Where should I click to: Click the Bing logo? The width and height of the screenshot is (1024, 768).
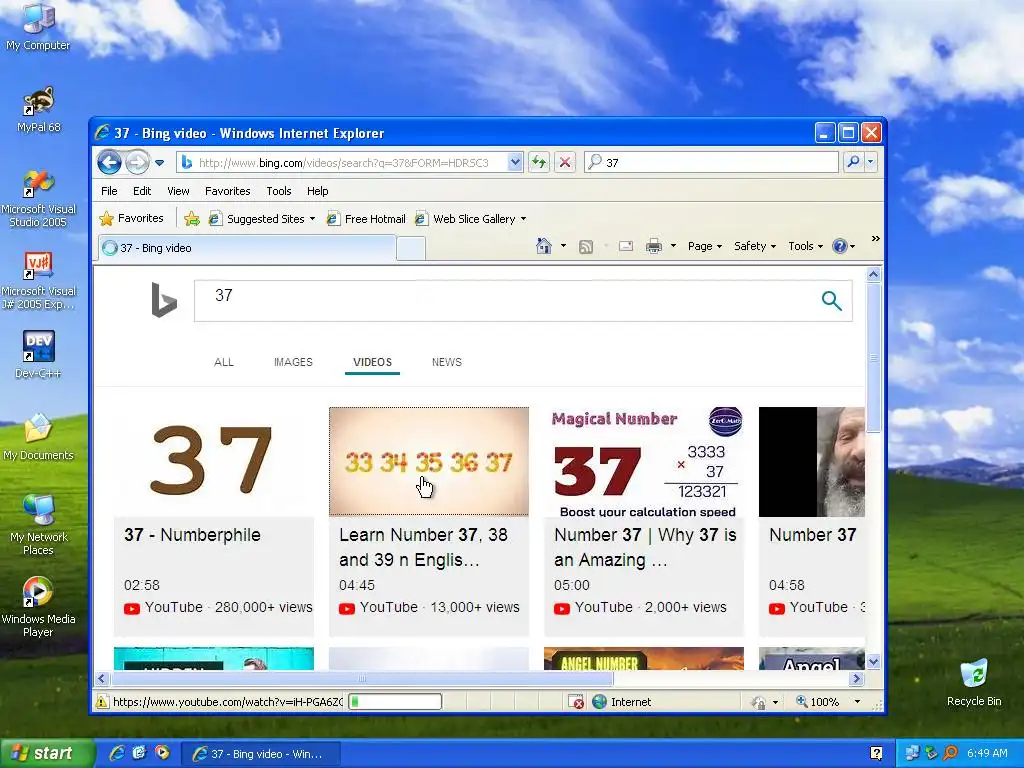click(x=164, y=300)
